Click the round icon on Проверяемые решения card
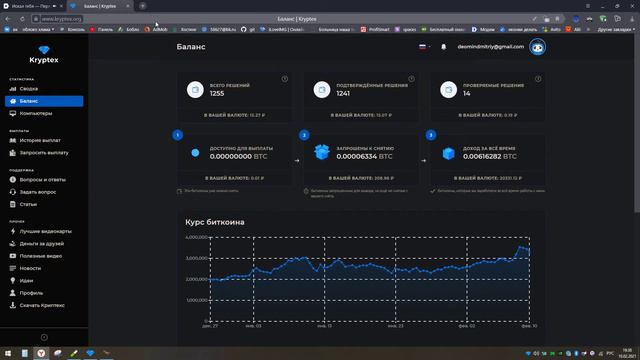Viewport: 640px width, 360px height. [448, 90]
